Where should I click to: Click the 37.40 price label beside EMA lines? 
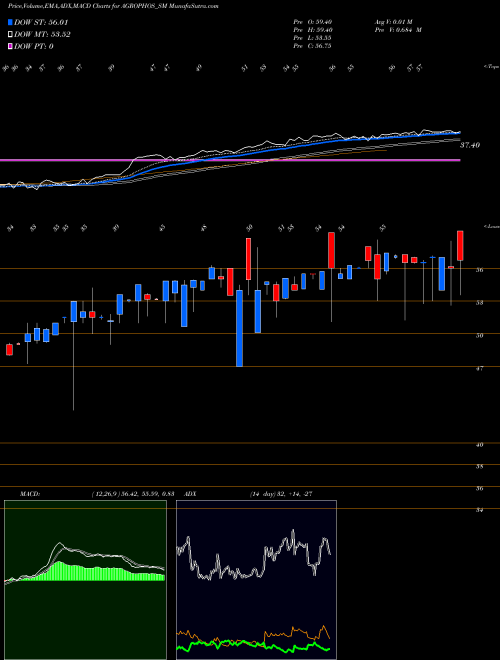[470, 145]
